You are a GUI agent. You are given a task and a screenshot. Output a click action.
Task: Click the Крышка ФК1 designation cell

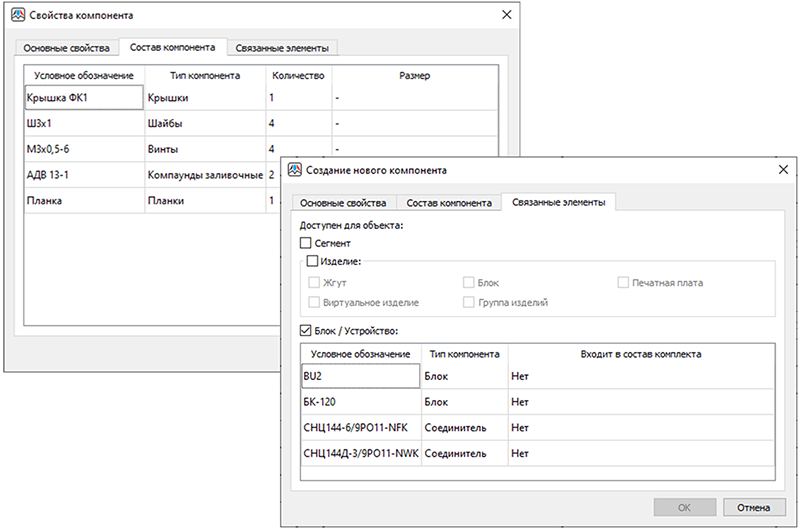(83, 98)
